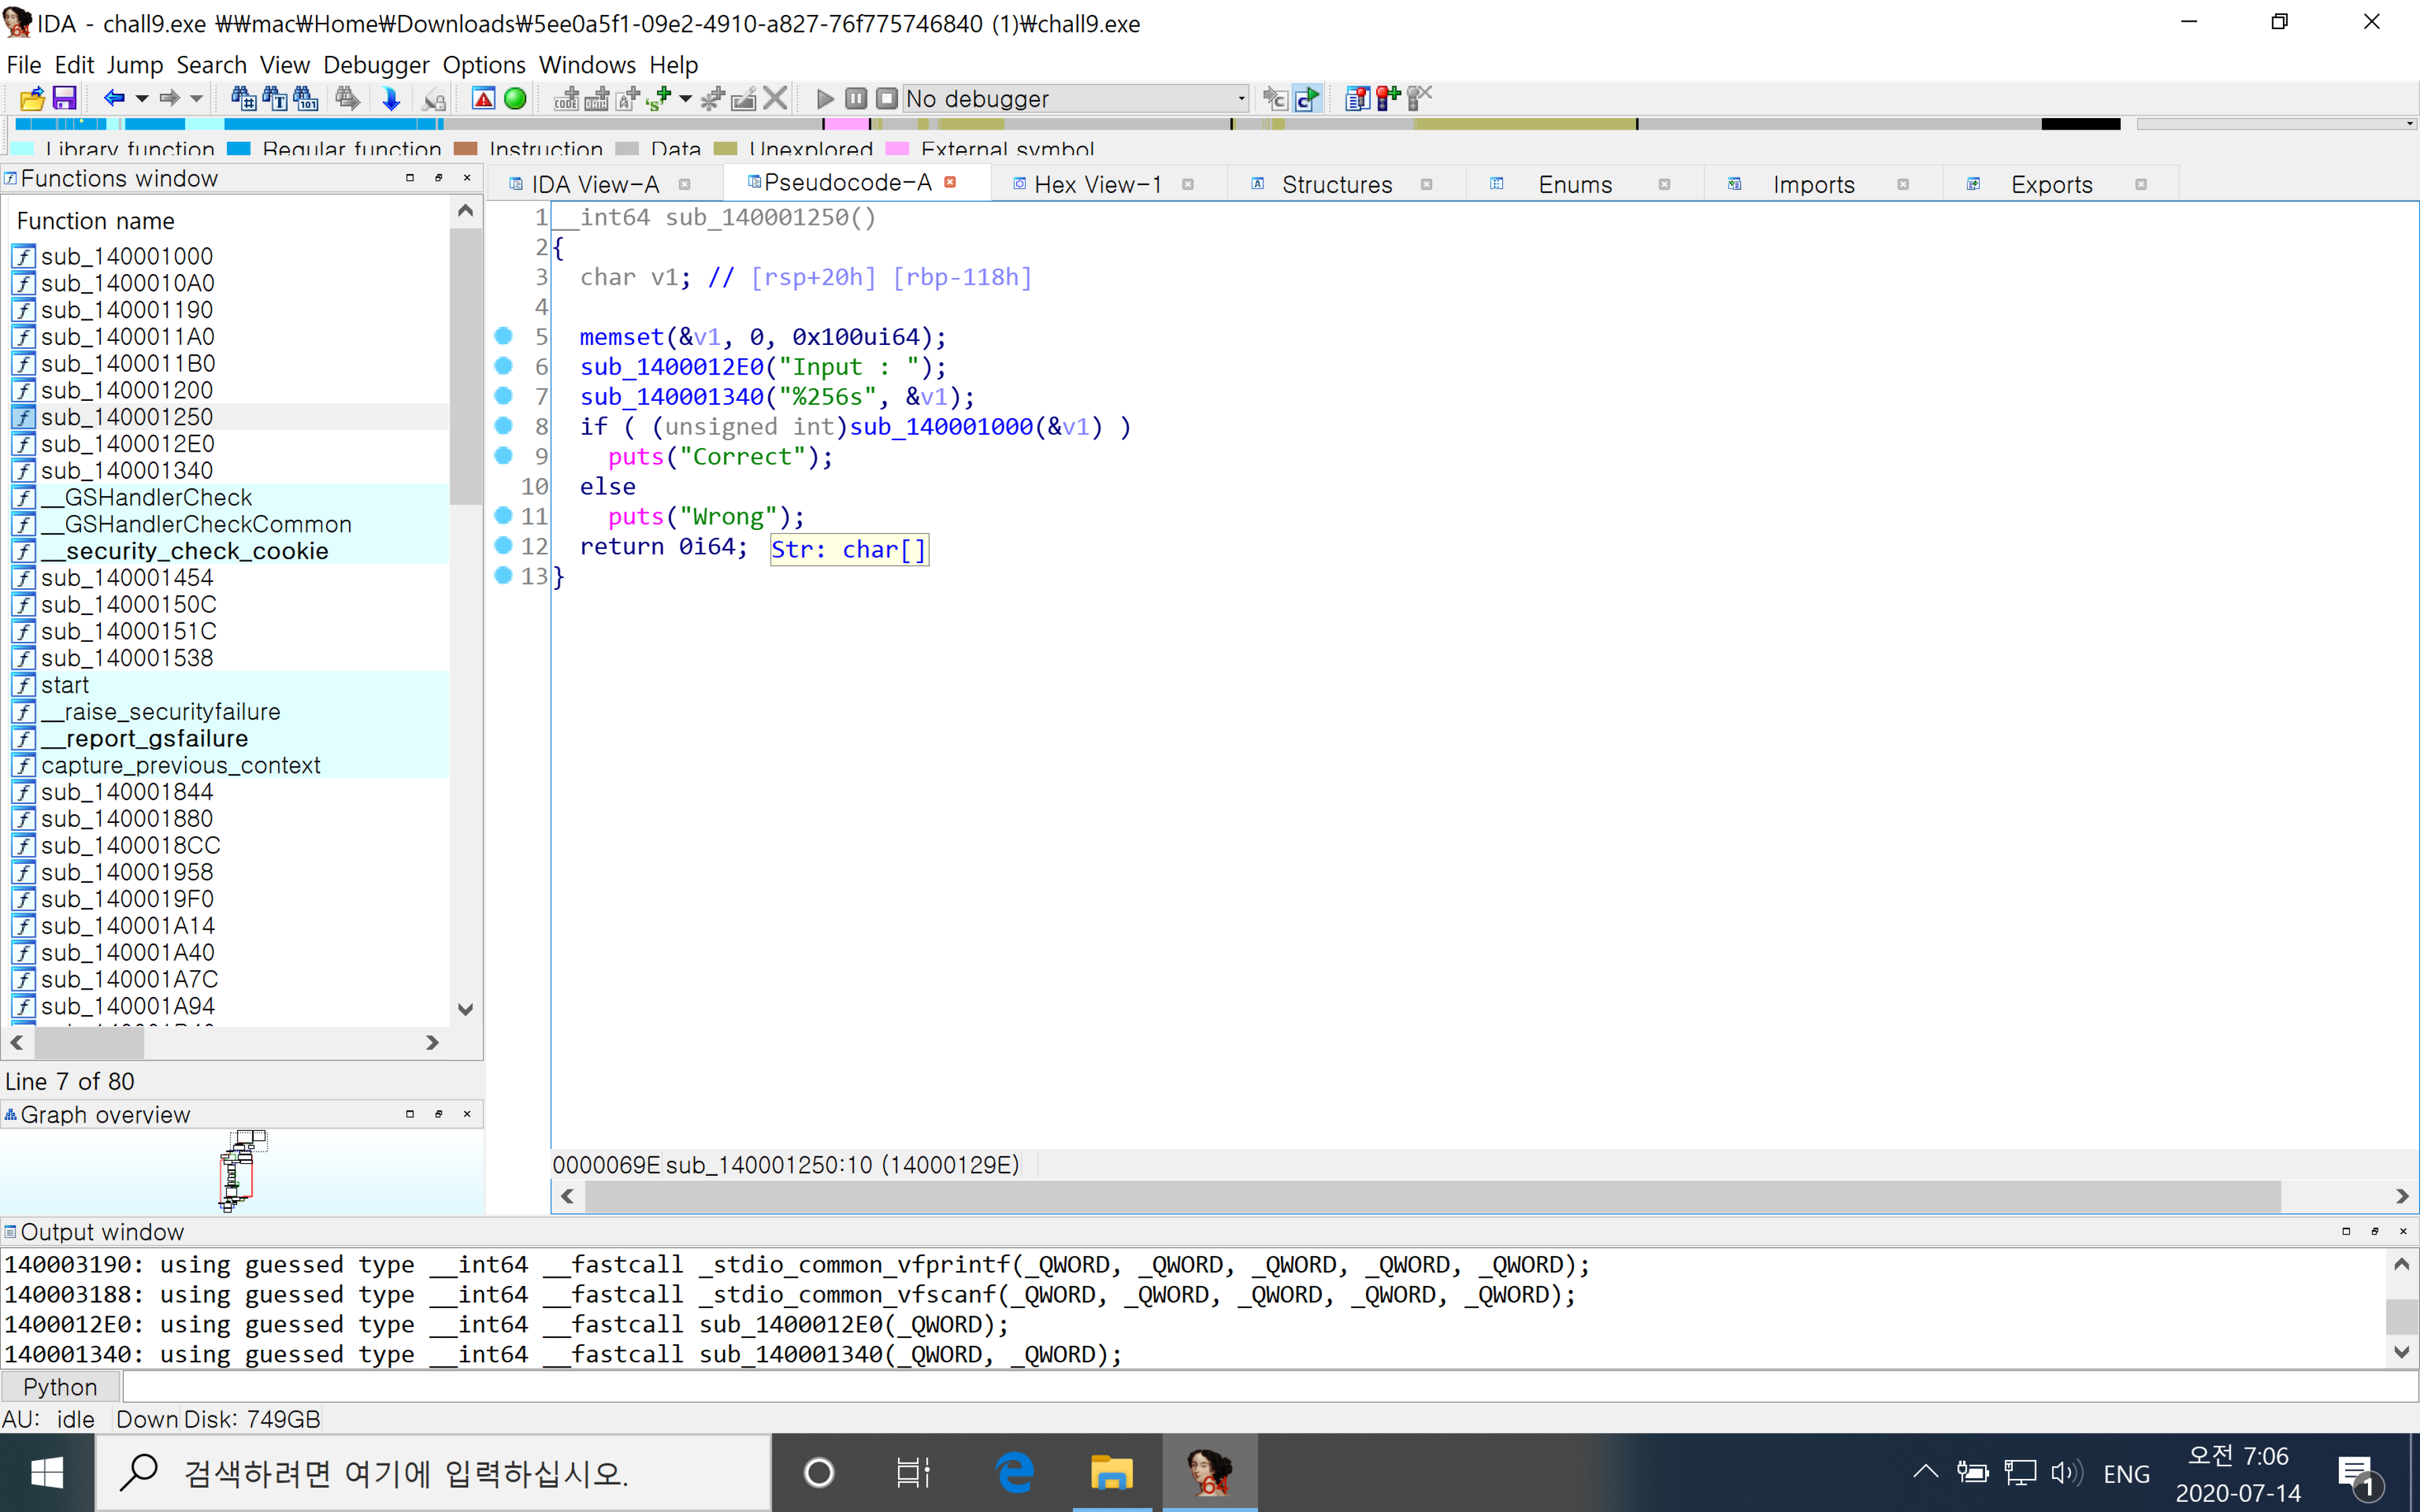
Task: Click the toolbar X delete icon
Action: click(x=775, y=98)
